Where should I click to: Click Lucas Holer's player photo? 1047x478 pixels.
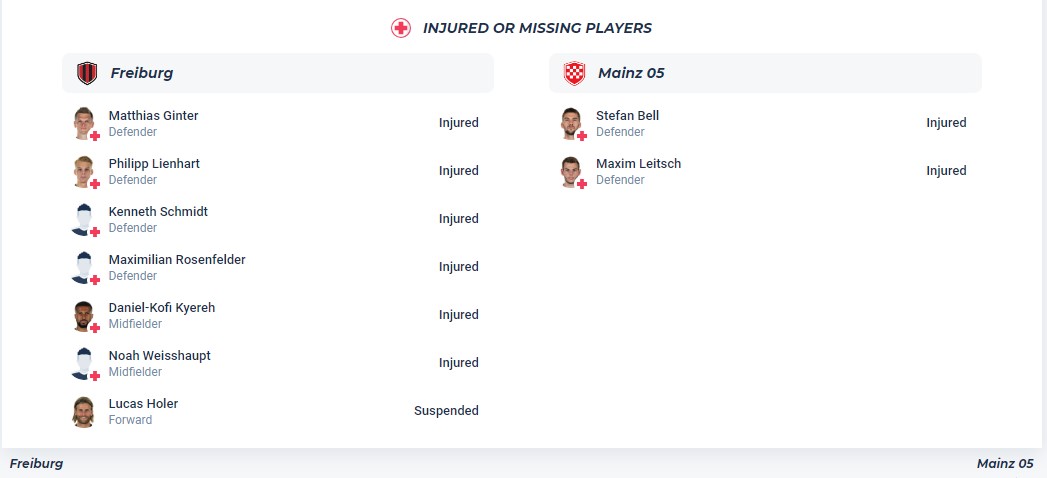(x=83, y=410)
